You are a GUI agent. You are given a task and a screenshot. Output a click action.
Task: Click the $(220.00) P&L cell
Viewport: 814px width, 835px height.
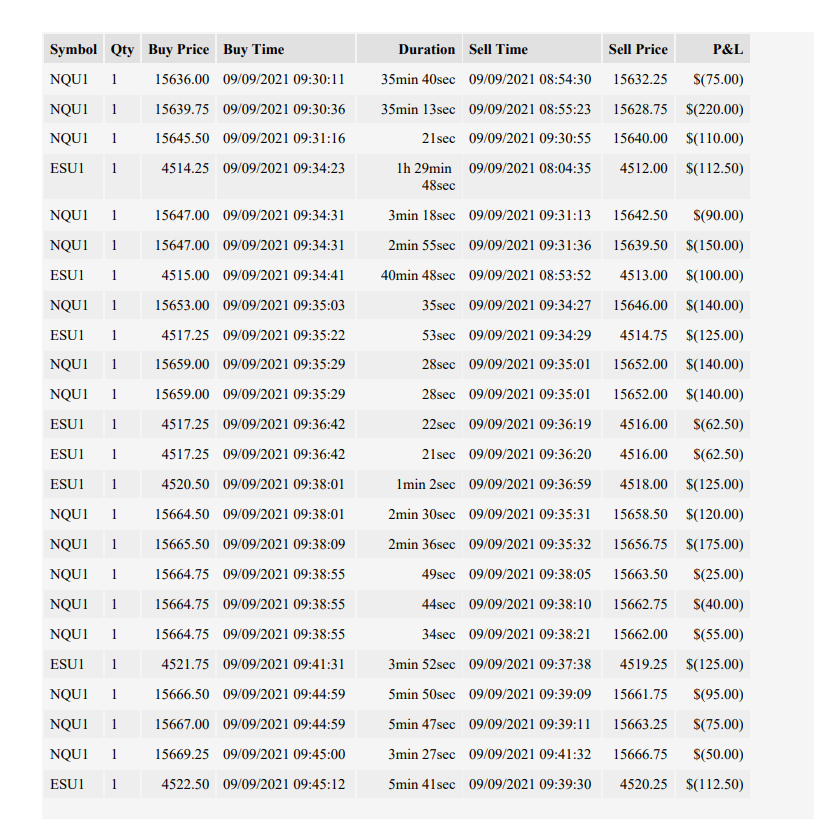point(713,109)
